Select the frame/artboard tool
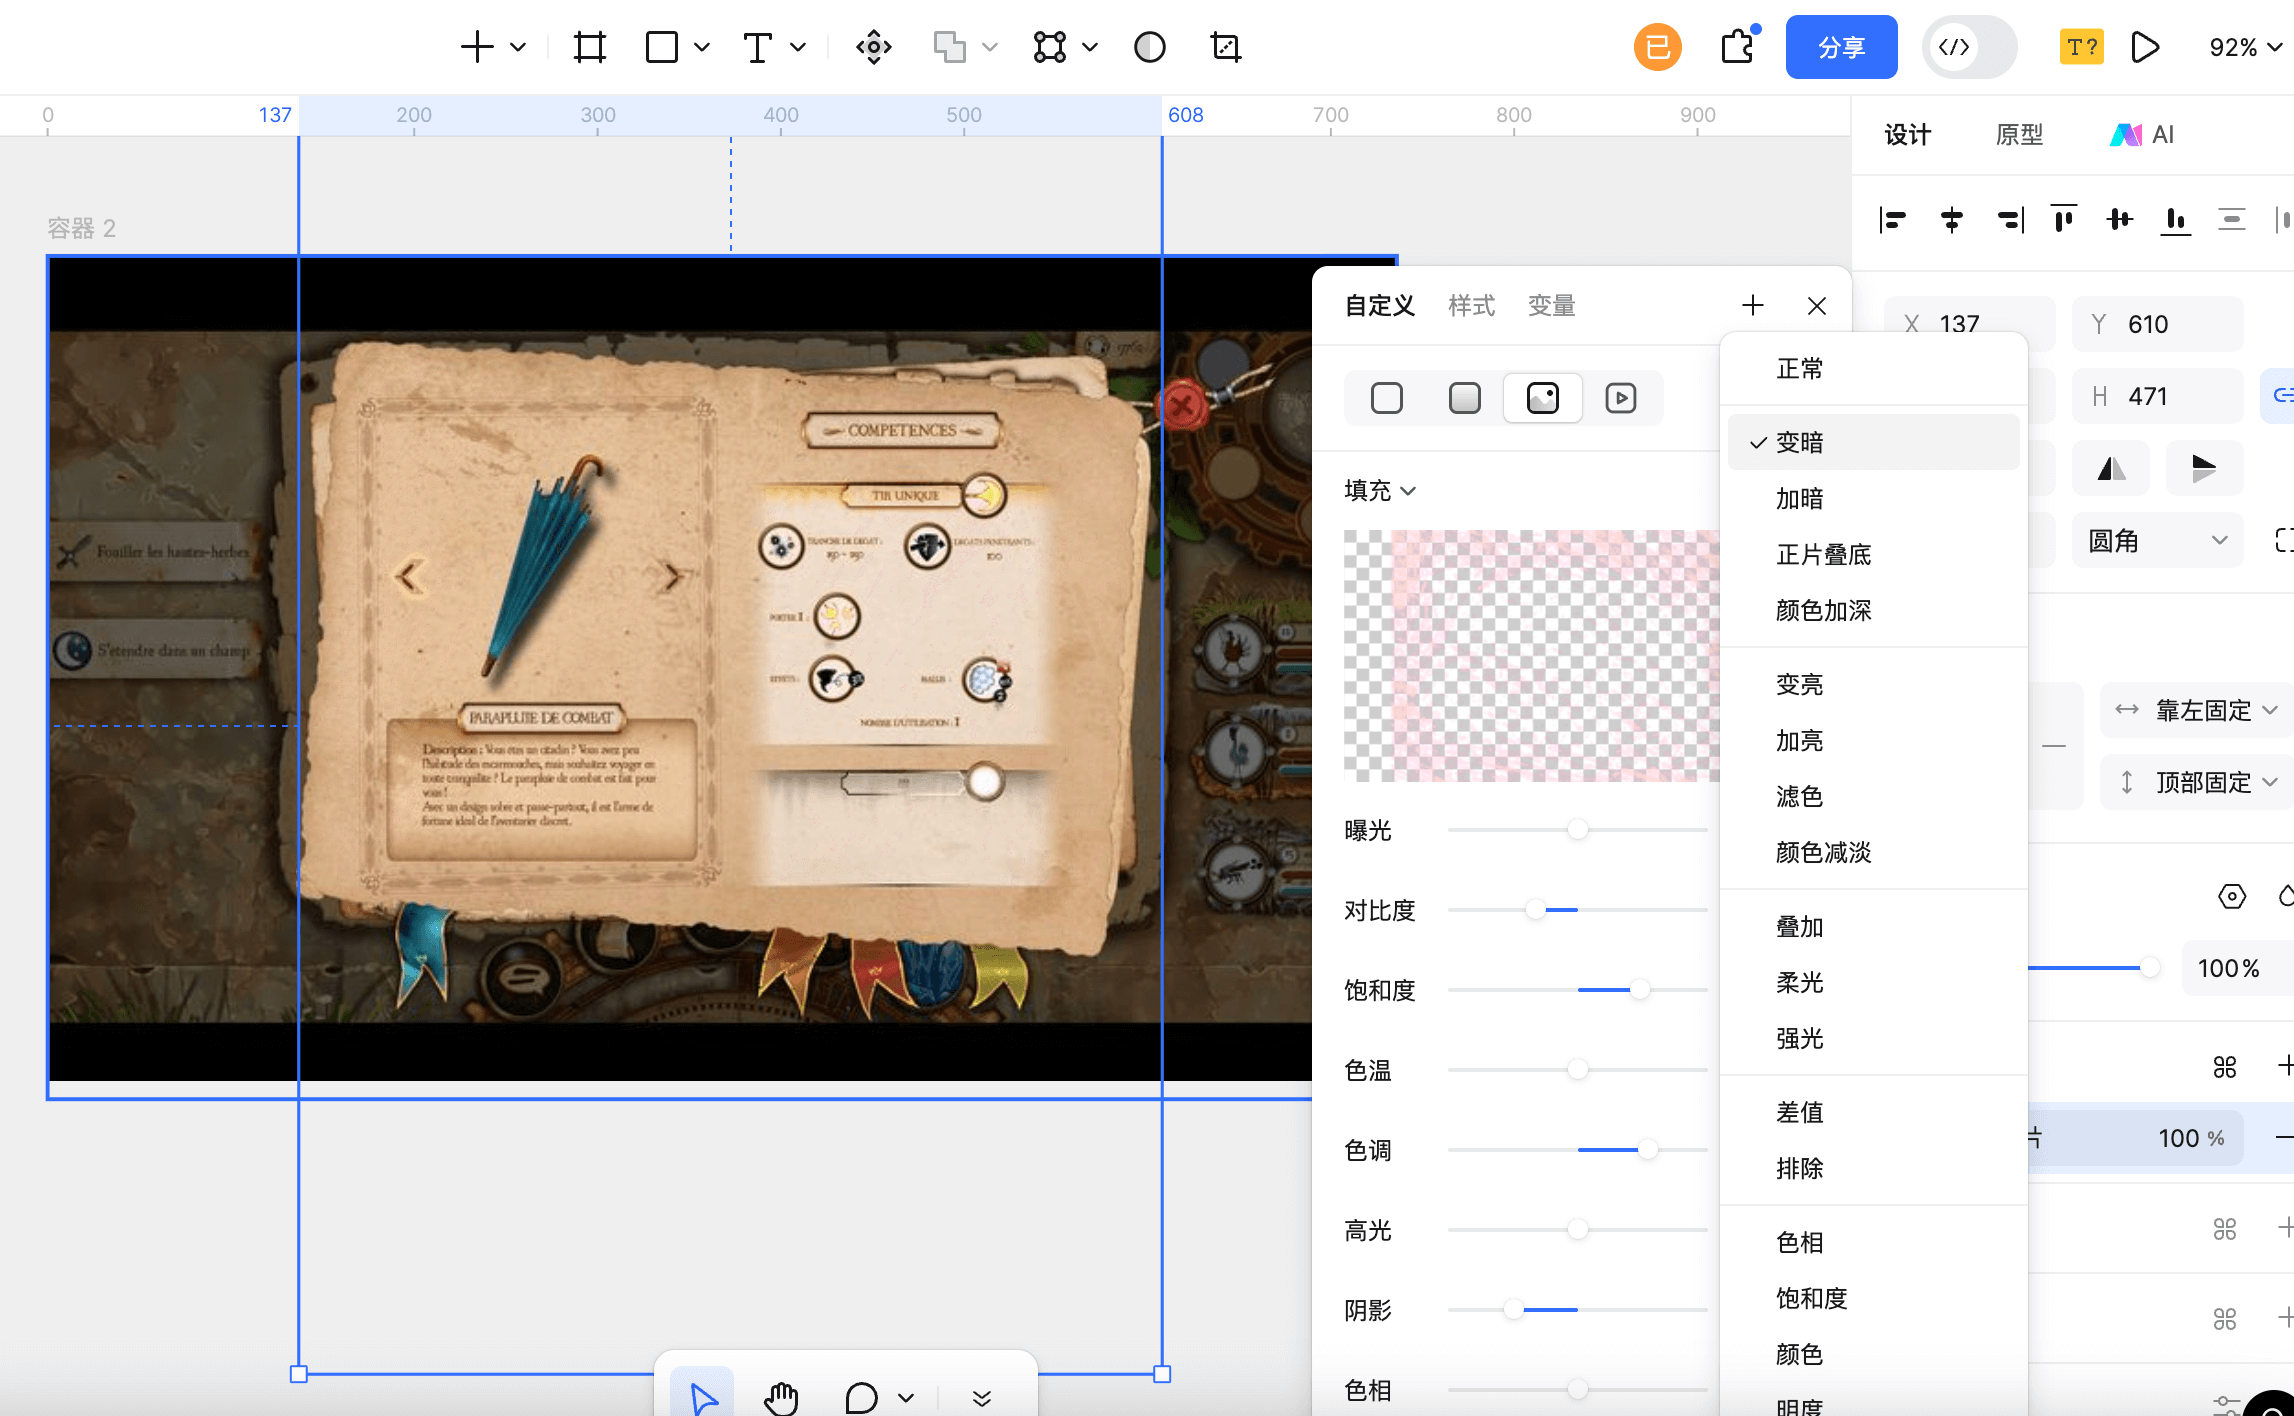The width and height of the screenshot is (2294, 1416). [x=589, y=47]
